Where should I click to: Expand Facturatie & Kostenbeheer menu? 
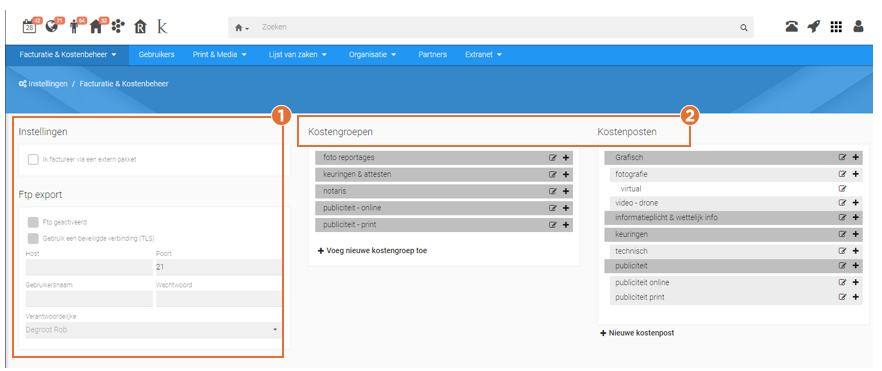coord(68,55)
